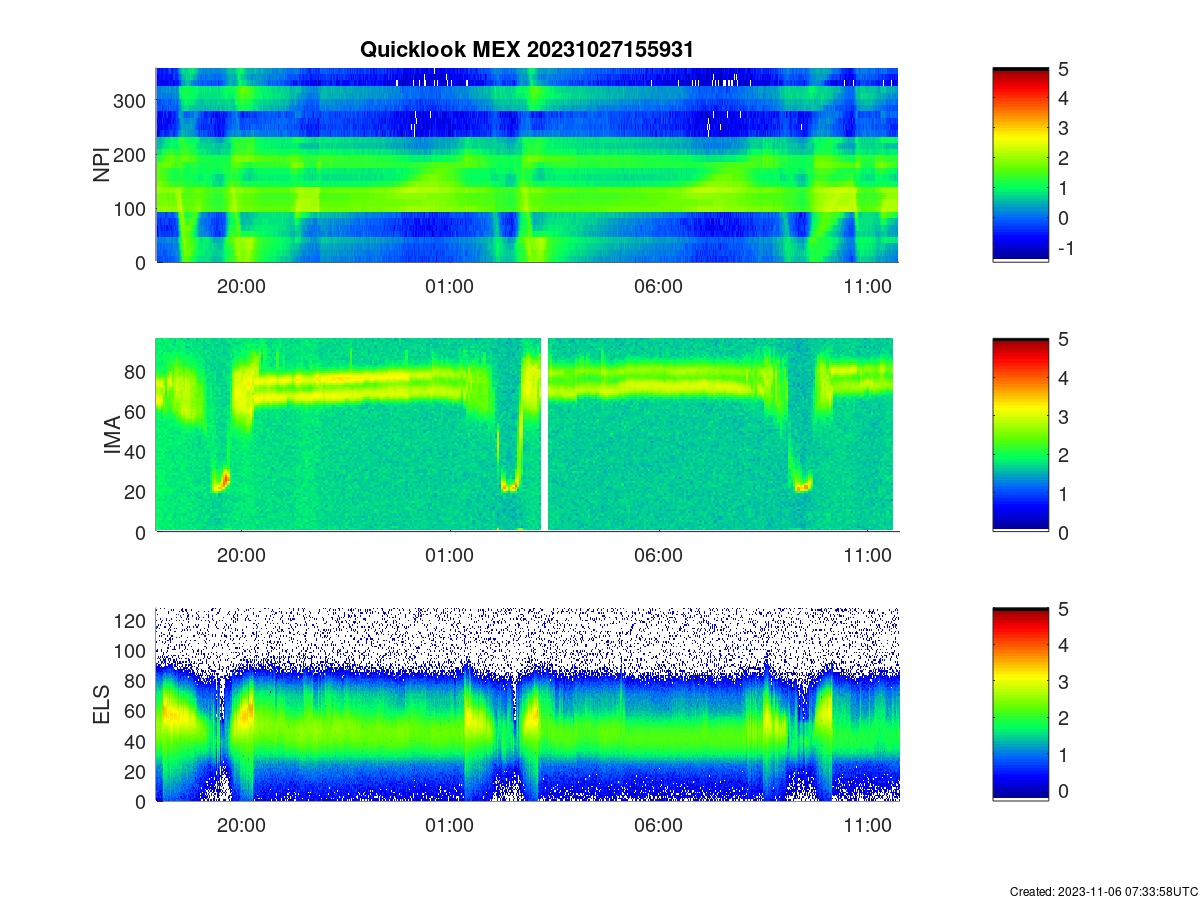Click the 40 tick on the ELS axis
The width and height of the screenshot is (1200, 900).
pyautogui.click(x=137, y=741)
